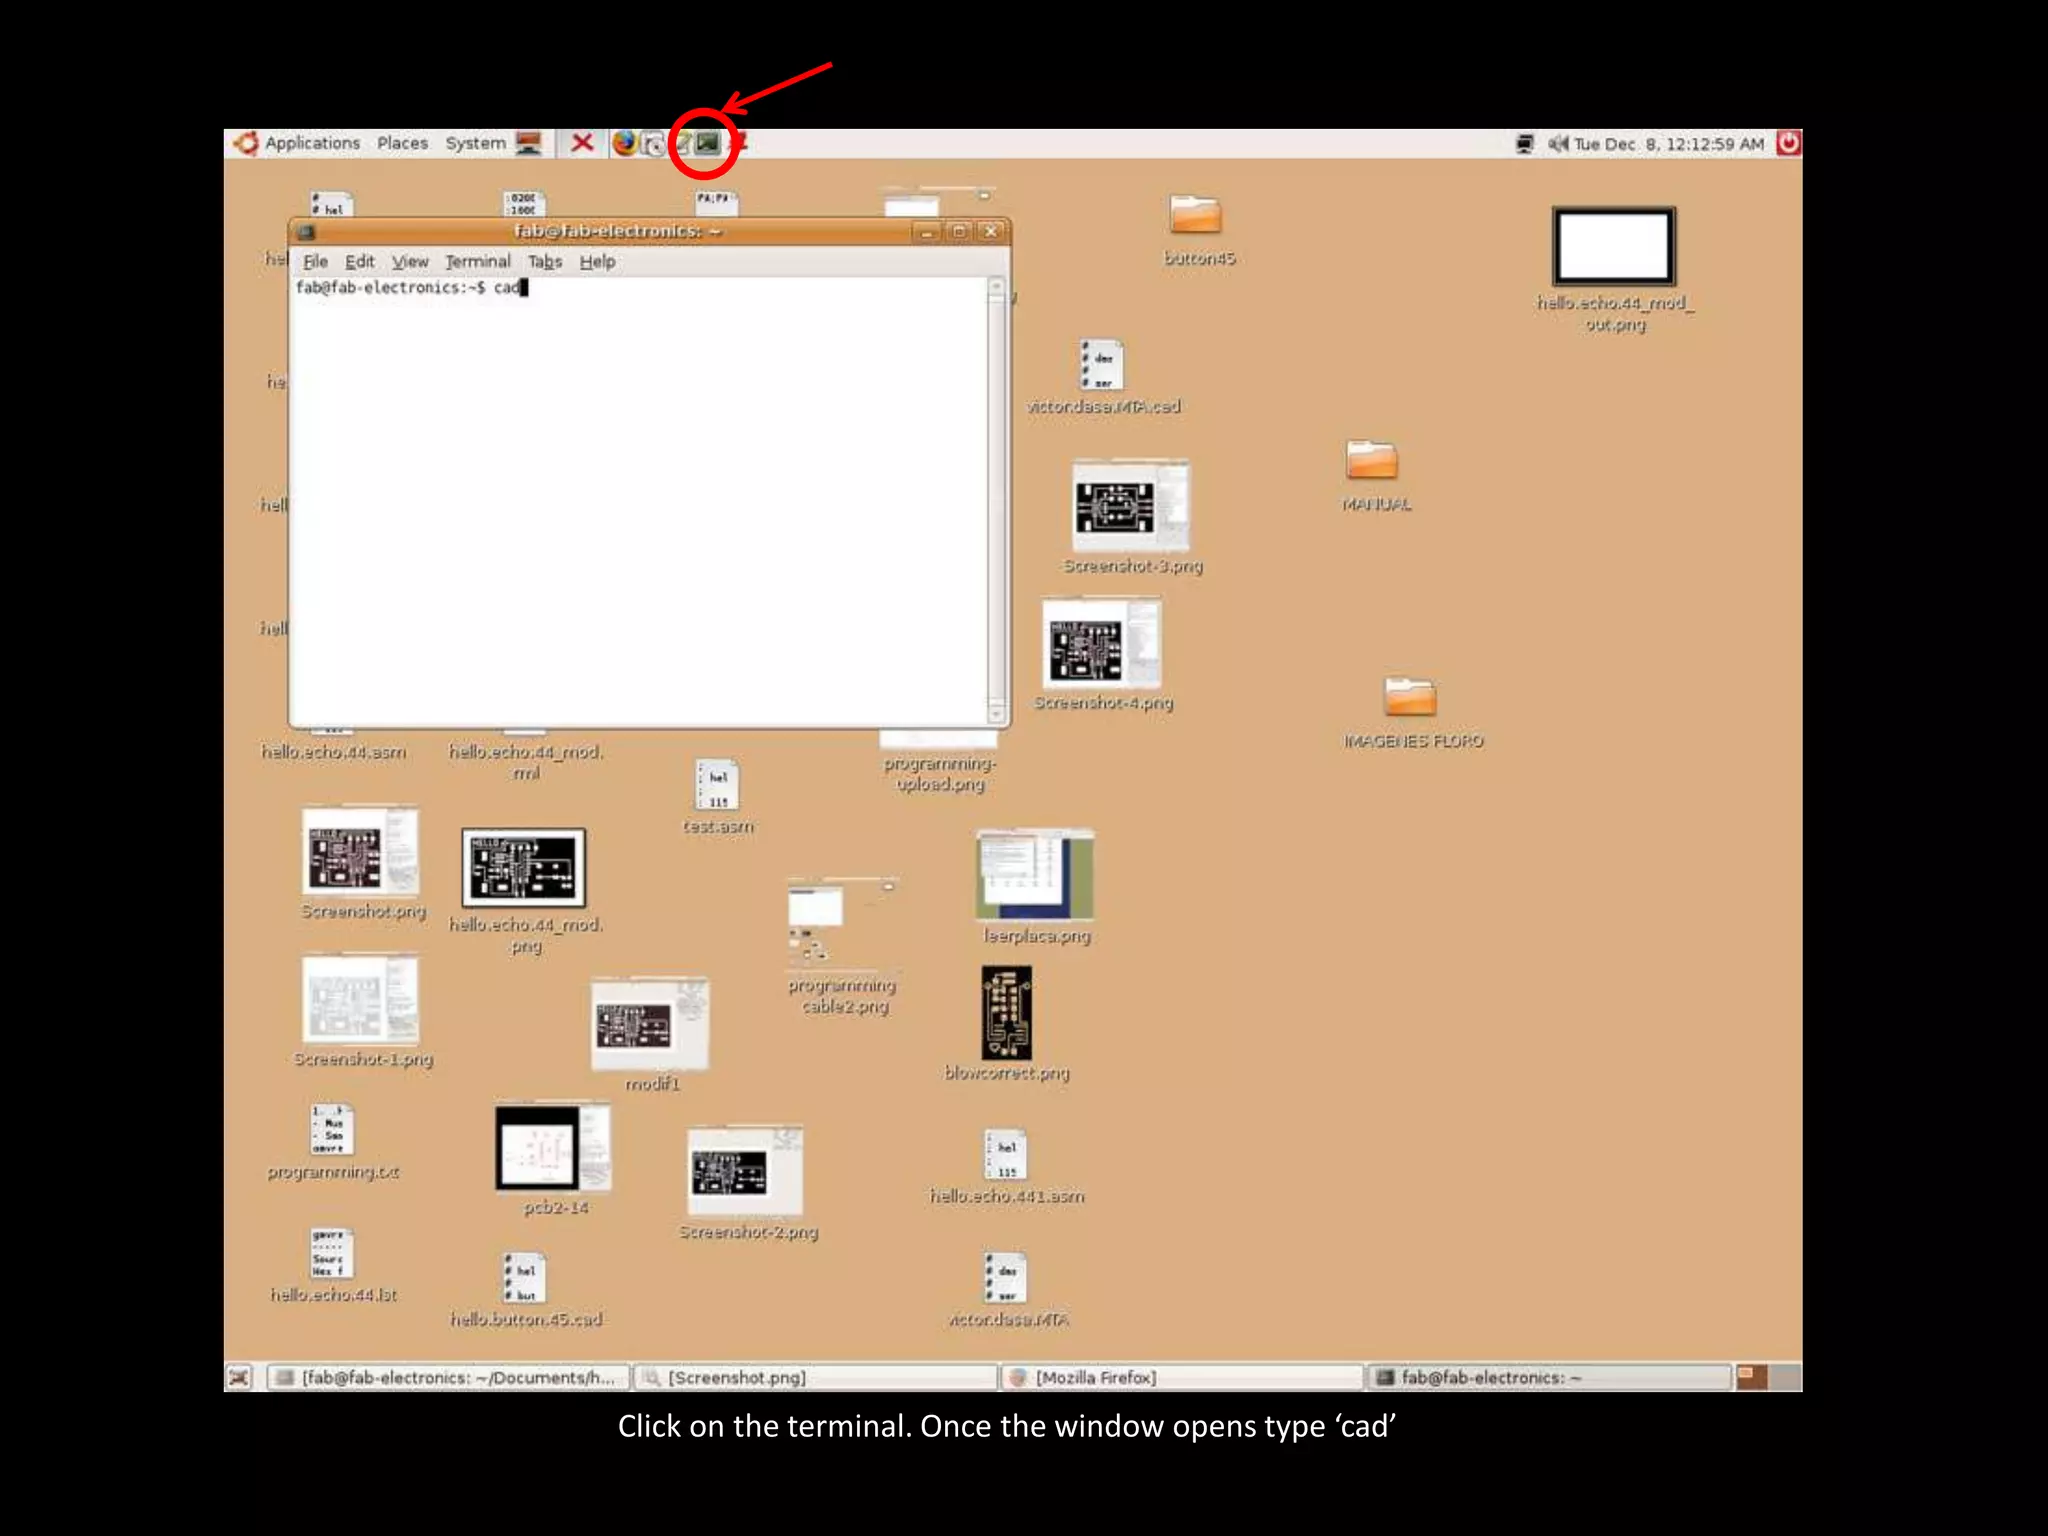
Task: Open Firefox from the top panel launcher
Action: click(x=624, y=143)
